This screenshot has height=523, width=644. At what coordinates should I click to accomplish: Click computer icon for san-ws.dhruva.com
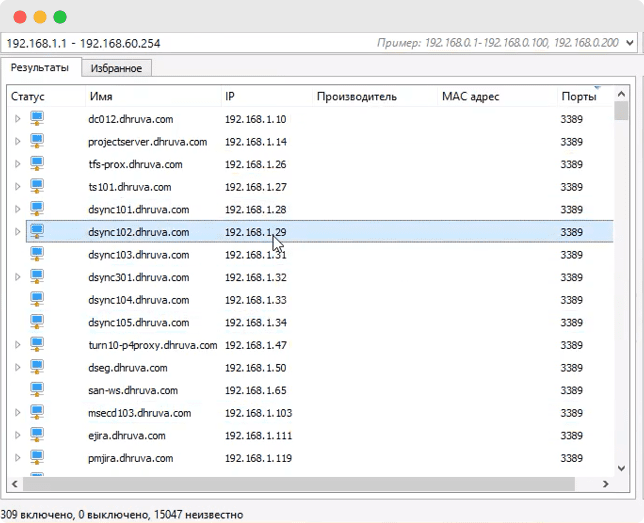click(x=37, y=390)
